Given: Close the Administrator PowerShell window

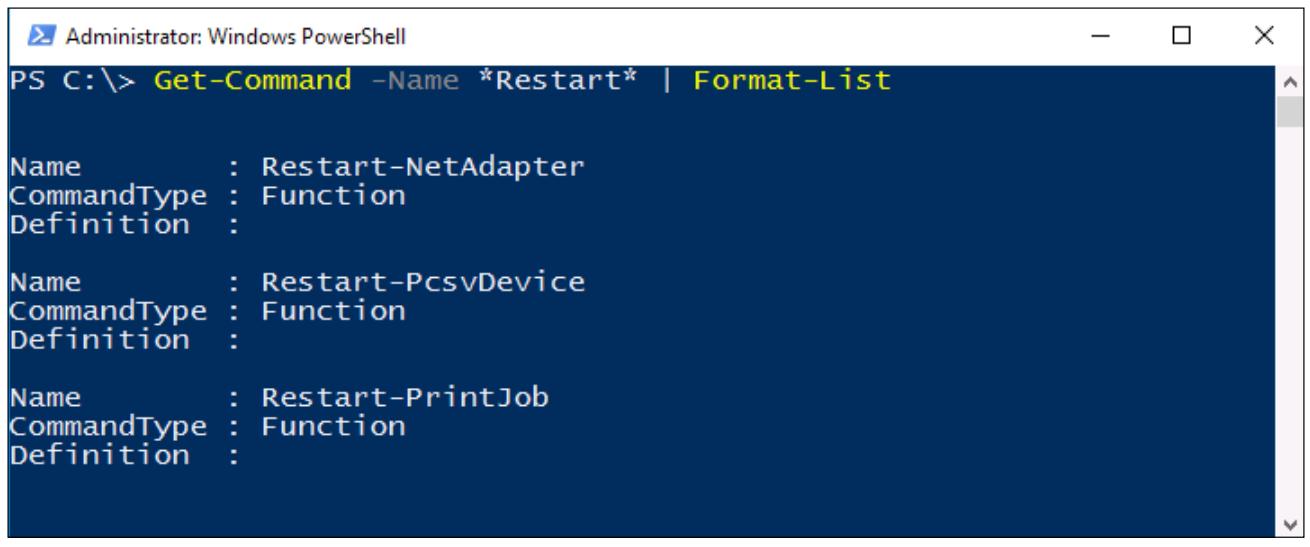Looking at the screenshot, I should [1263, 38].
